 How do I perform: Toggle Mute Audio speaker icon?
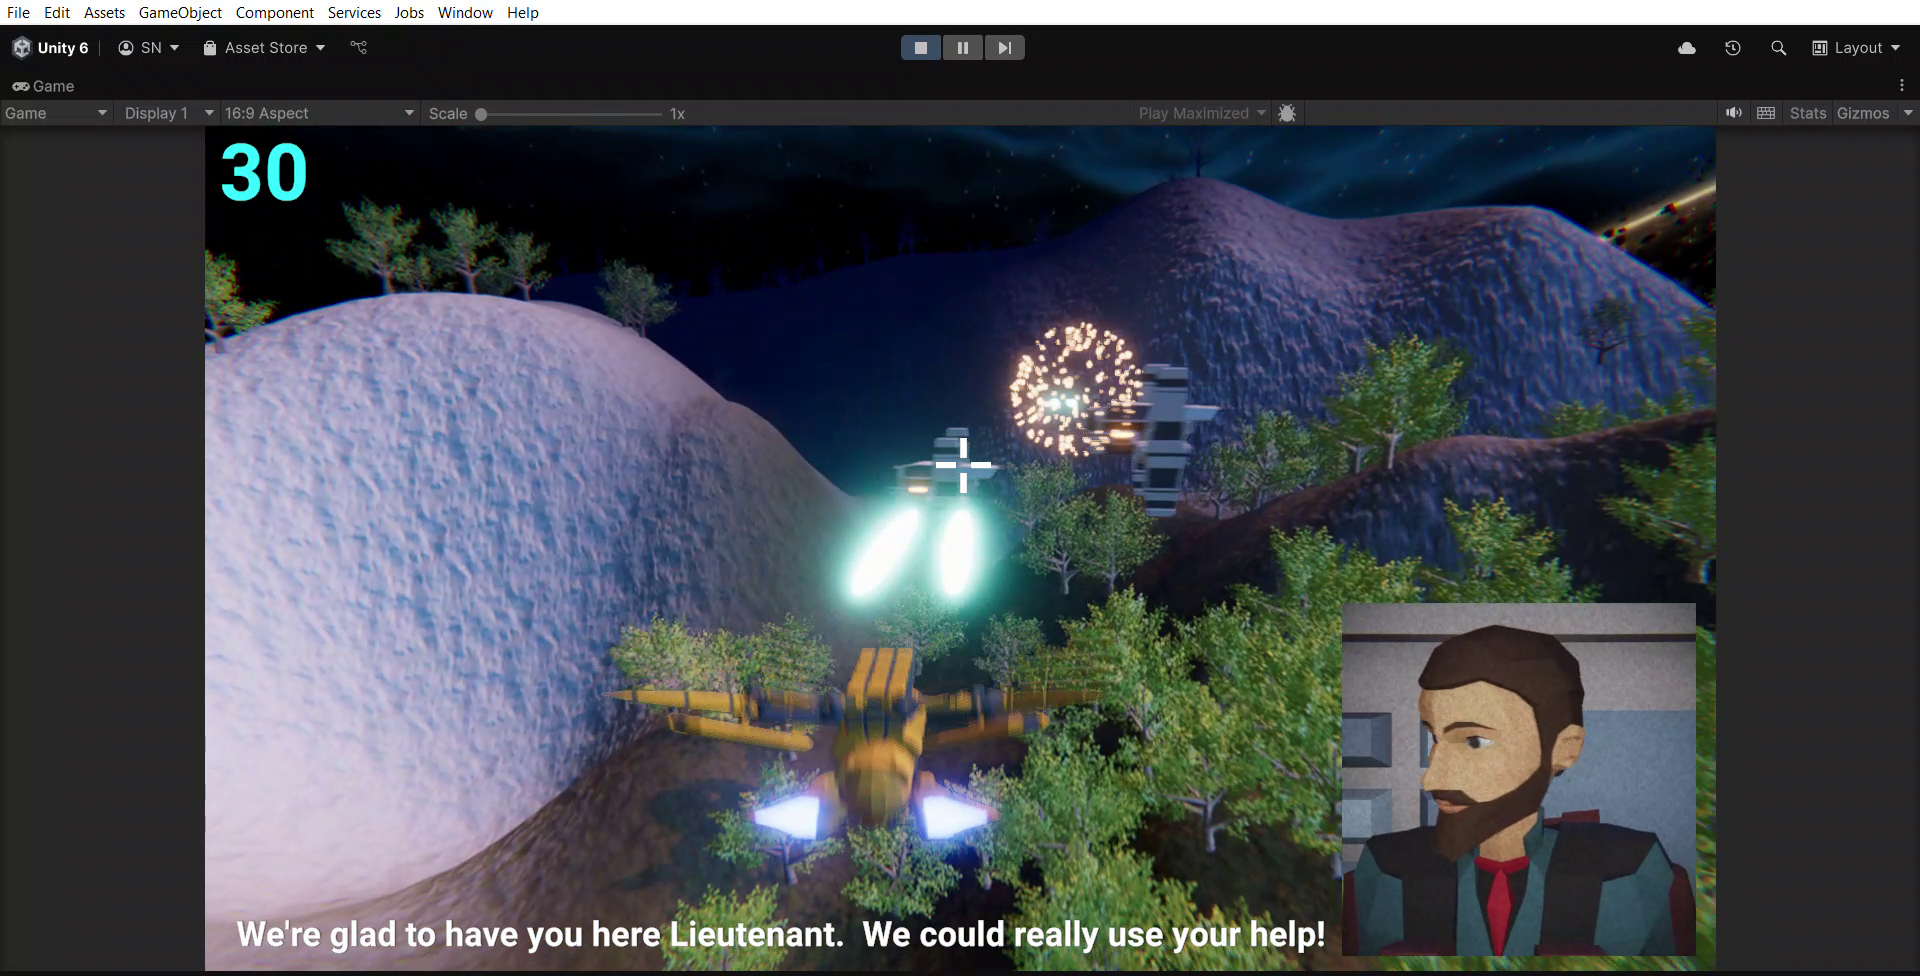pos(1734,113)
